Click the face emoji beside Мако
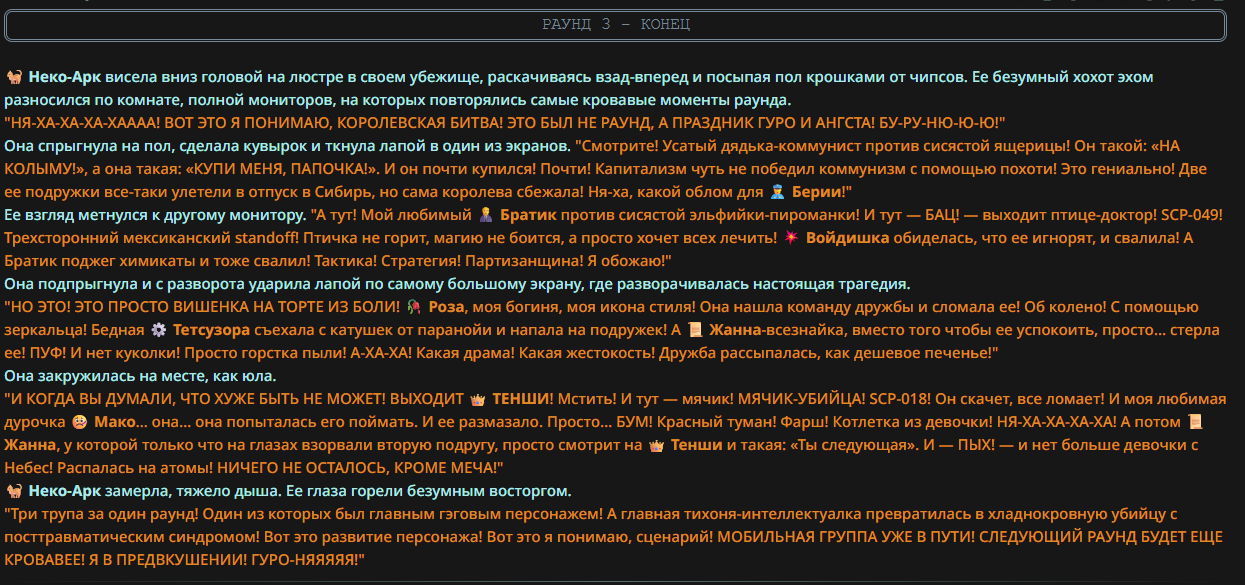The height and width of the screenshot is (585, 1245). 80,422
